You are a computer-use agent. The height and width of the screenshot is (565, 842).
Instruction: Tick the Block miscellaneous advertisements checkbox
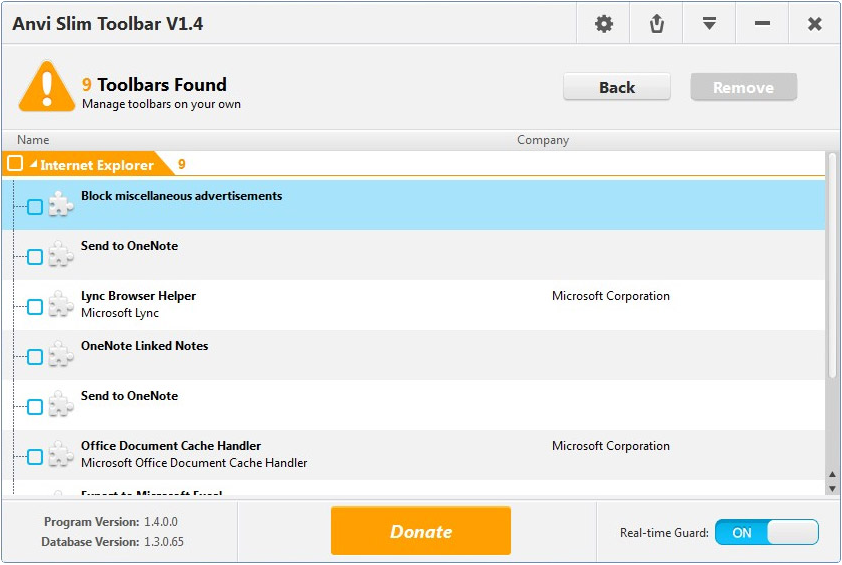[35, 207]
